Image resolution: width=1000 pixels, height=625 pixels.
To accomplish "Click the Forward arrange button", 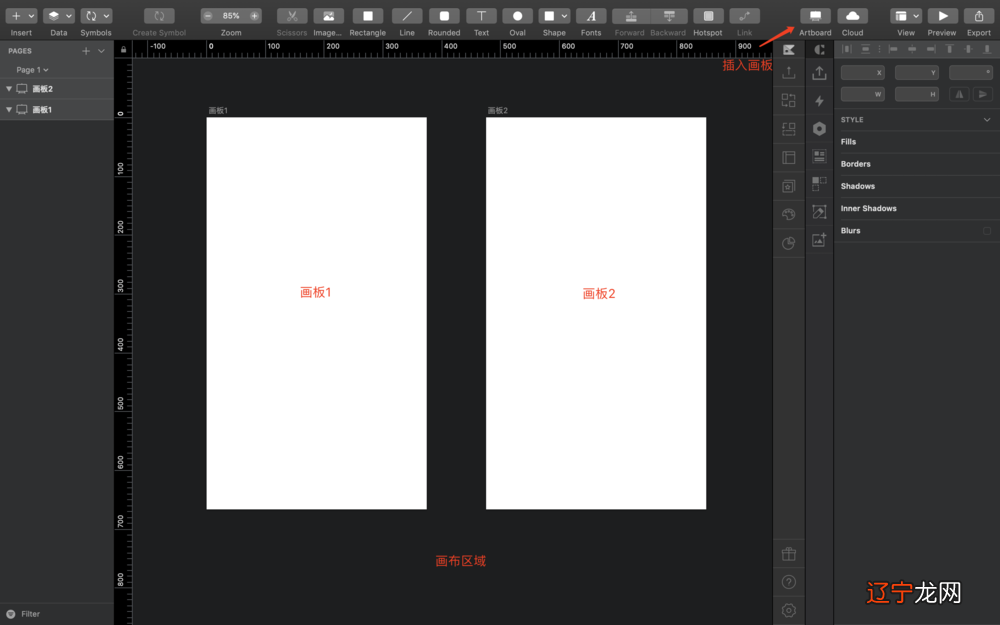I will click(x=630, y=16).
